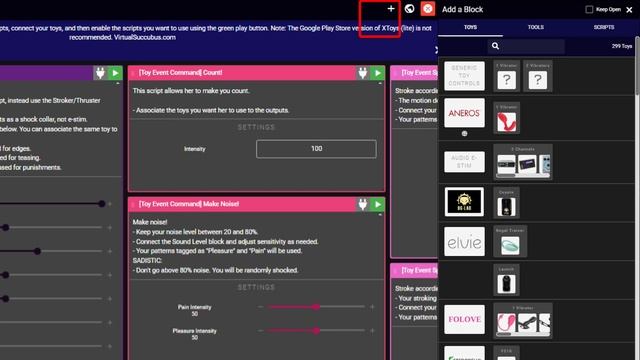The width and height of the screenshot is (640, 360).
Task: Add the second Folove vibrator toy
Action: tap(527, 322)
